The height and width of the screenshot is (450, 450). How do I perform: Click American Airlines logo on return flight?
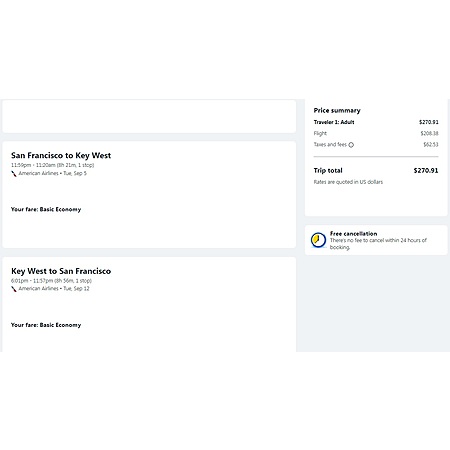coord(14,289)
